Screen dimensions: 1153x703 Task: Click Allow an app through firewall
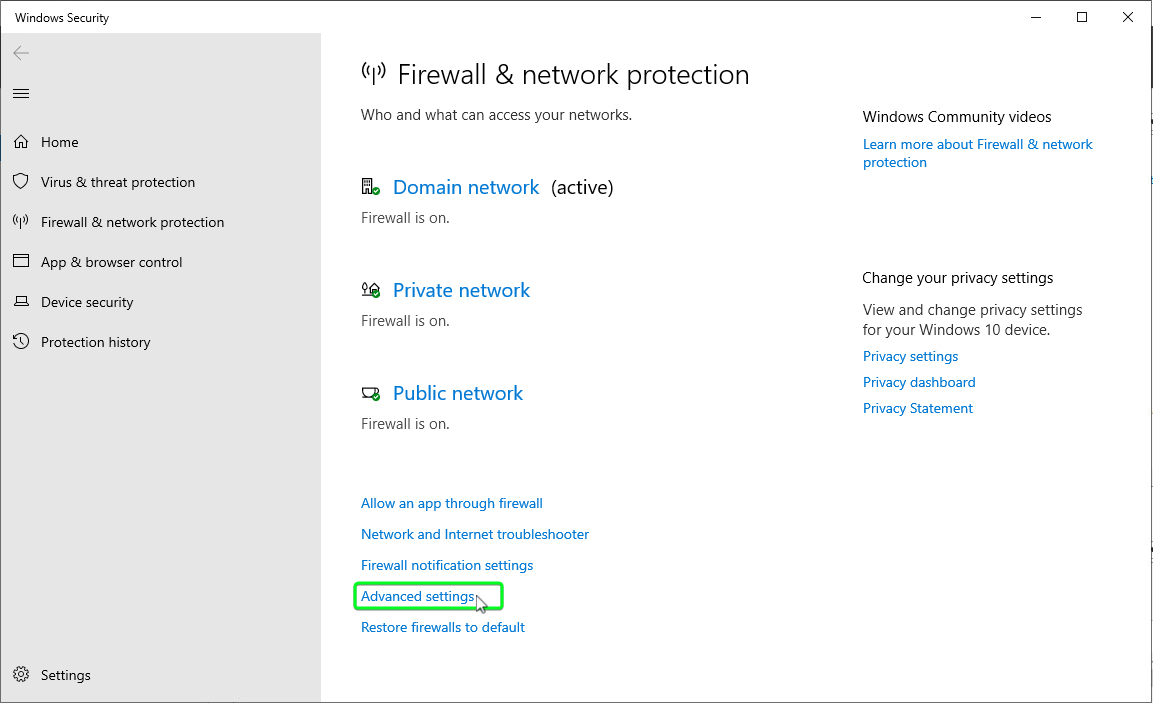[x=451, y=504]
